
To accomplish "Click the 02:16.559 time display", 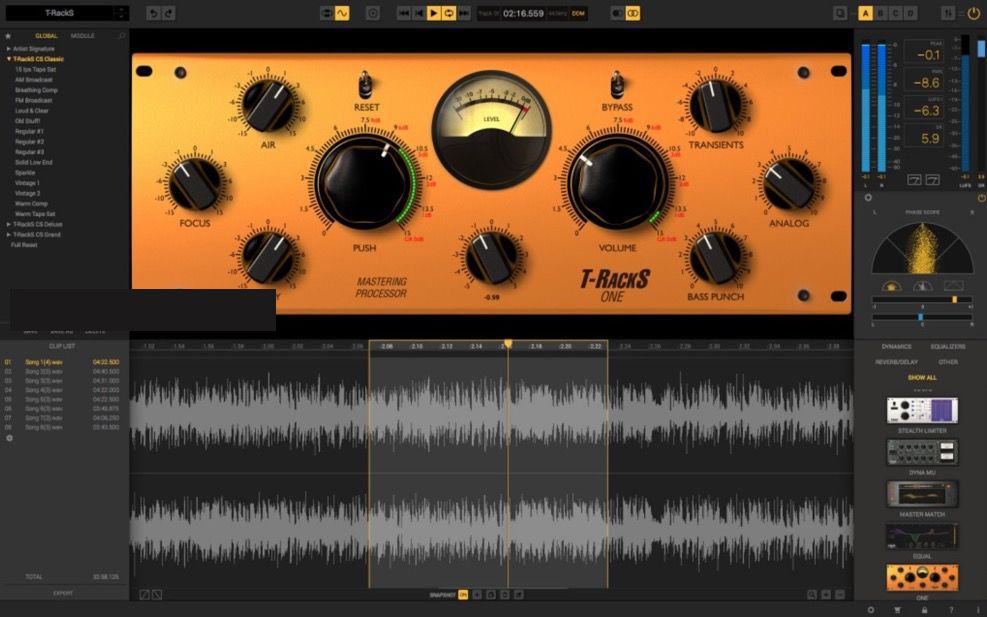I will 523,13.
